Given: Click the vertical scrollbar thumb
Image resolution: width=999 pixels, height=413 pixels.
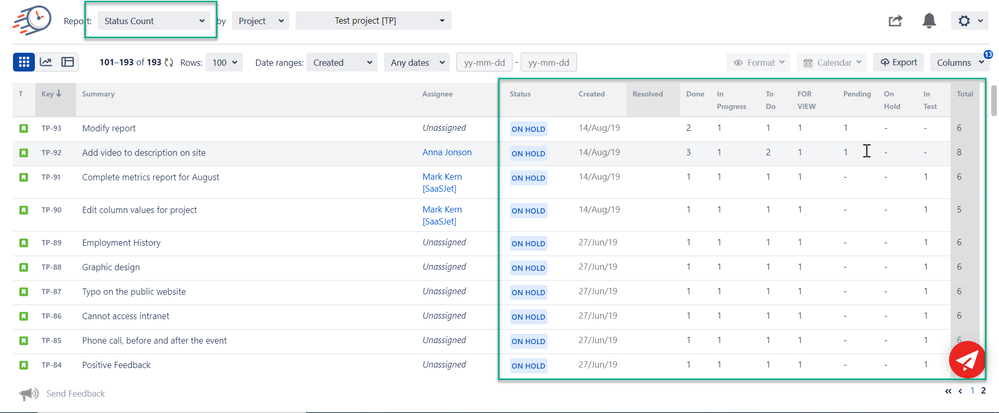Looking at the screenshot, I should pos(995,100).
